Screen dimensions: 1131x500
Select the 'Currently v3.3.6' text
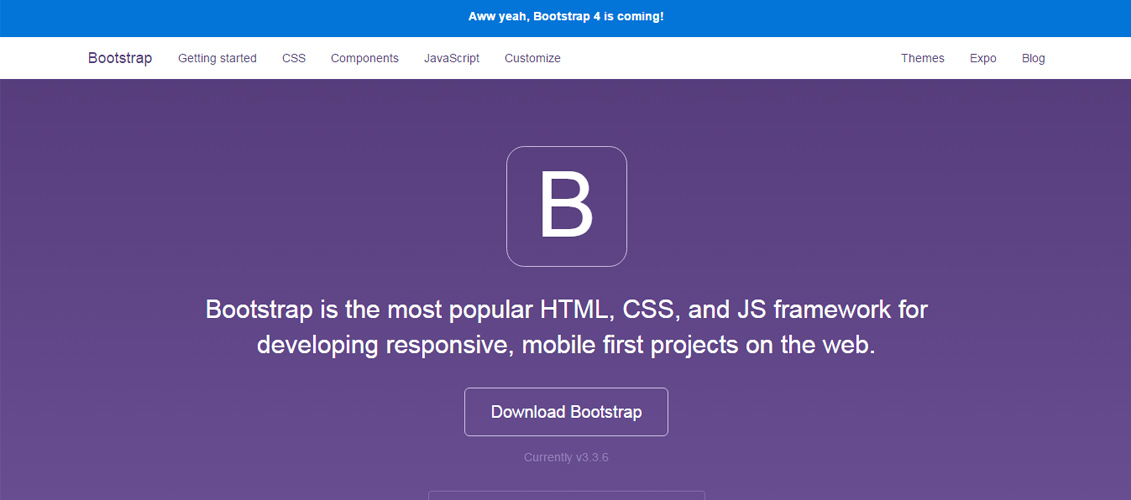pos(566,457)
